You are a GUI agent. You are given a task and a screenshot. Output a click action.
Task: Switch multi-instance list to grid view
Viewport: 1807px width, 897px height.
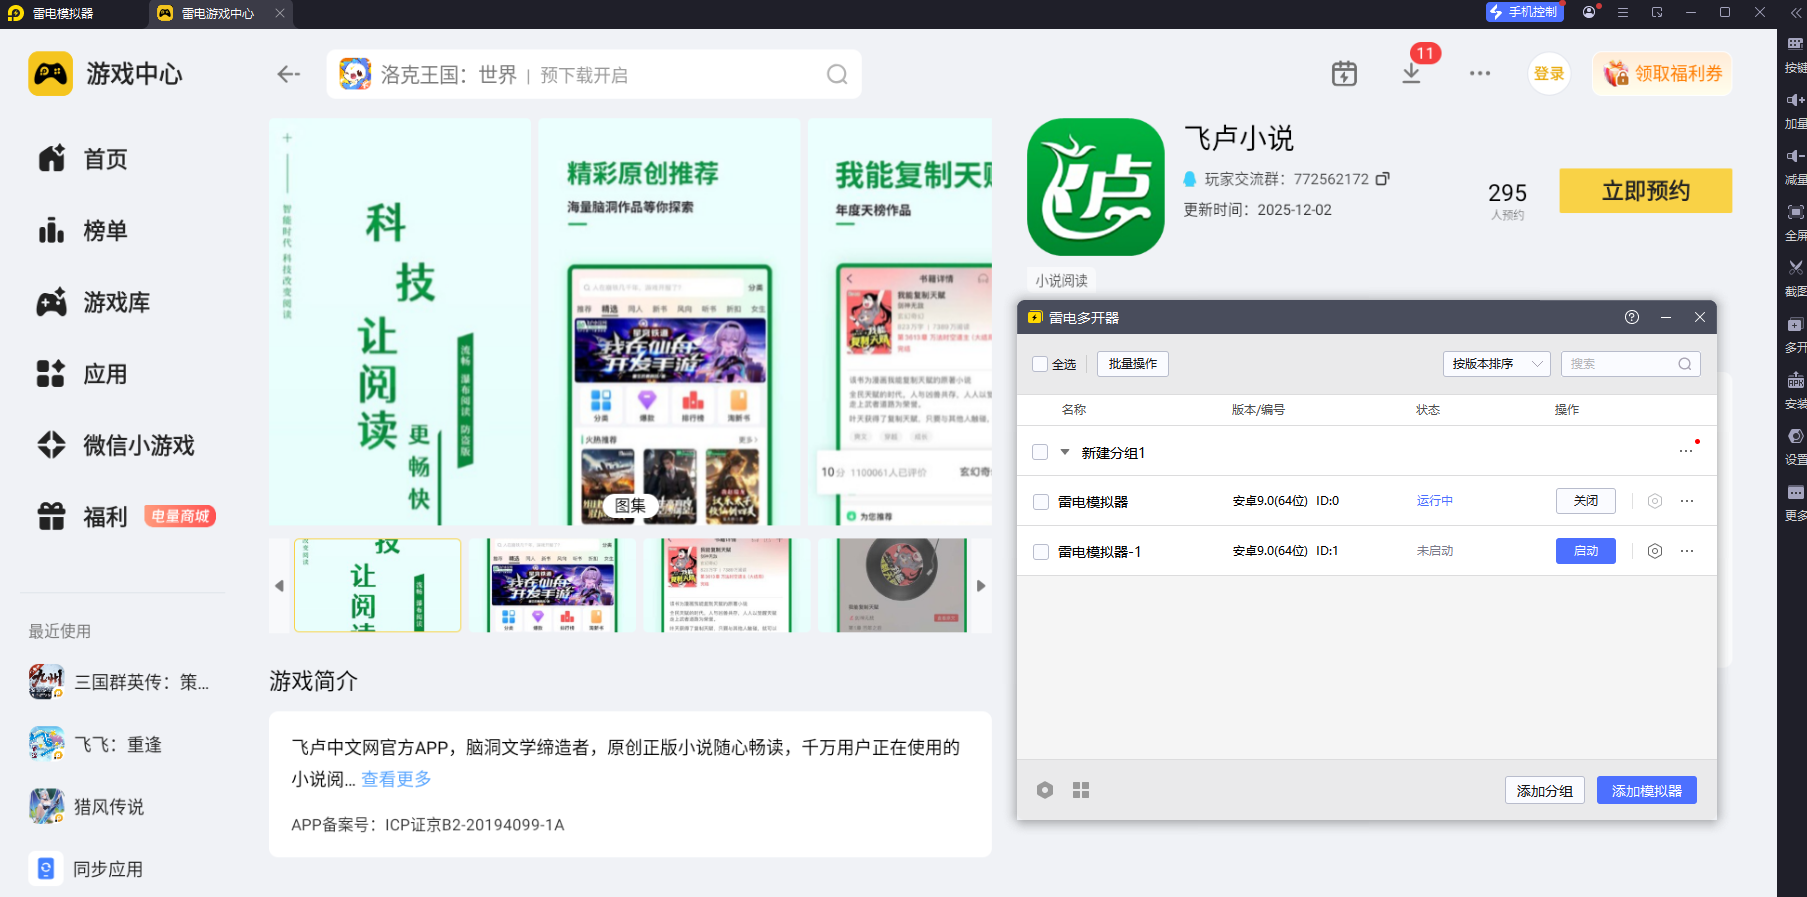[x=1081, y=790]
